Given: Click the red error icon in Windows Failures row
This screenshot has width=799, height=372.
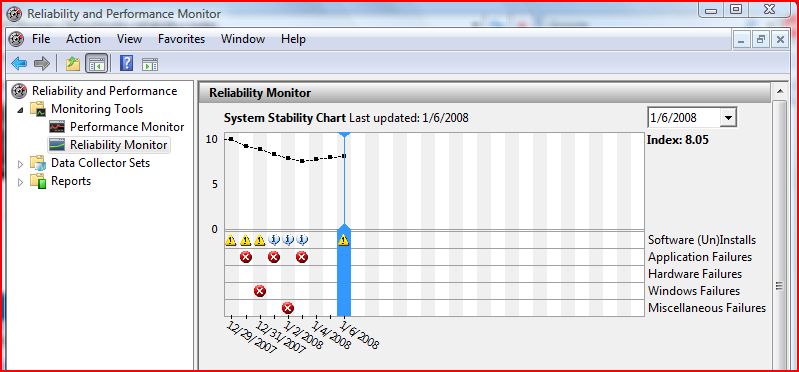Looking at the screenshot, I should click(260, 291).
